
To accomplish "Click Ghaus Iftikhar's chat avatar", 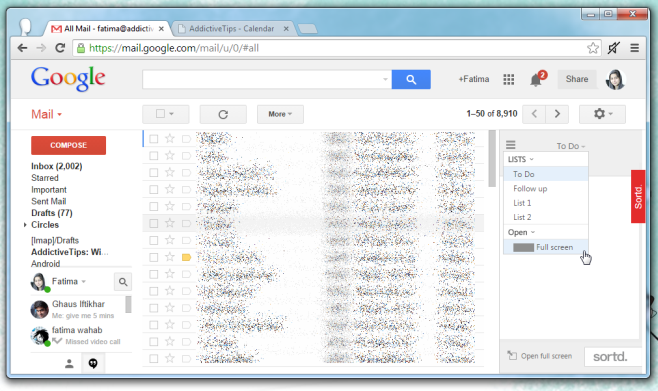I will tap(39, 310).
